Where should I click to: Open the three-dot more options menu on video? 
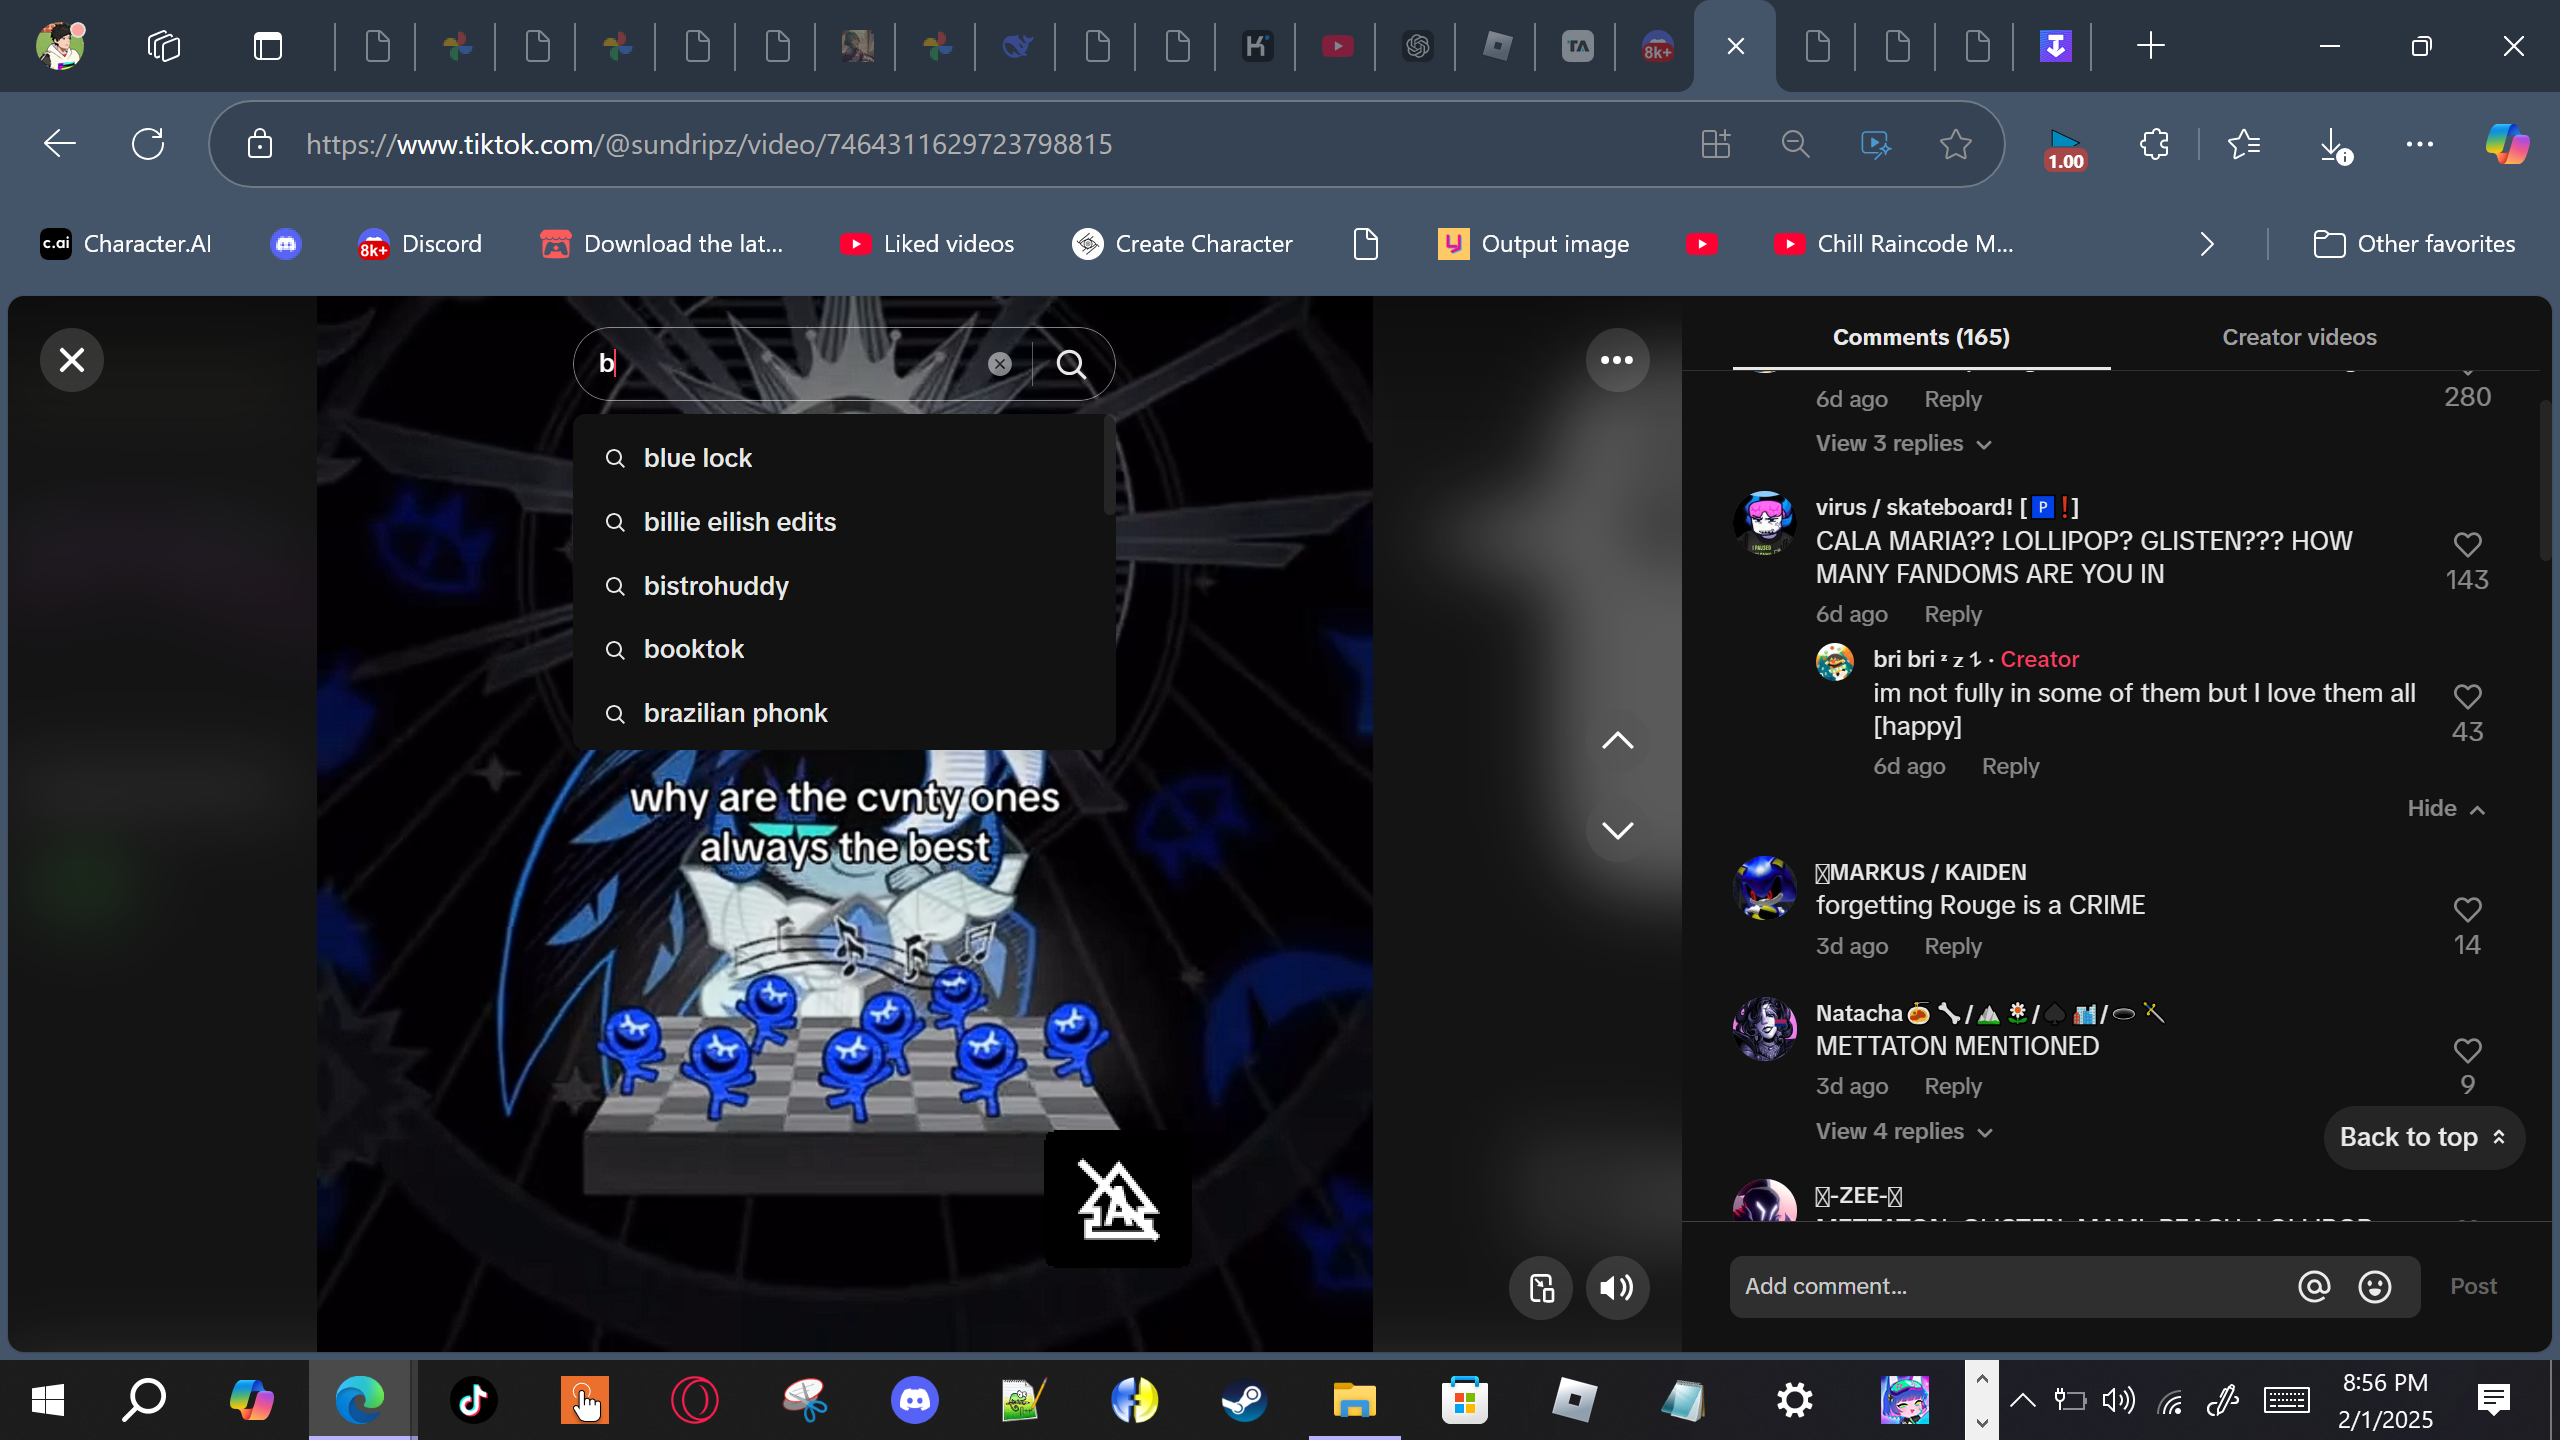pos(1616,360)
